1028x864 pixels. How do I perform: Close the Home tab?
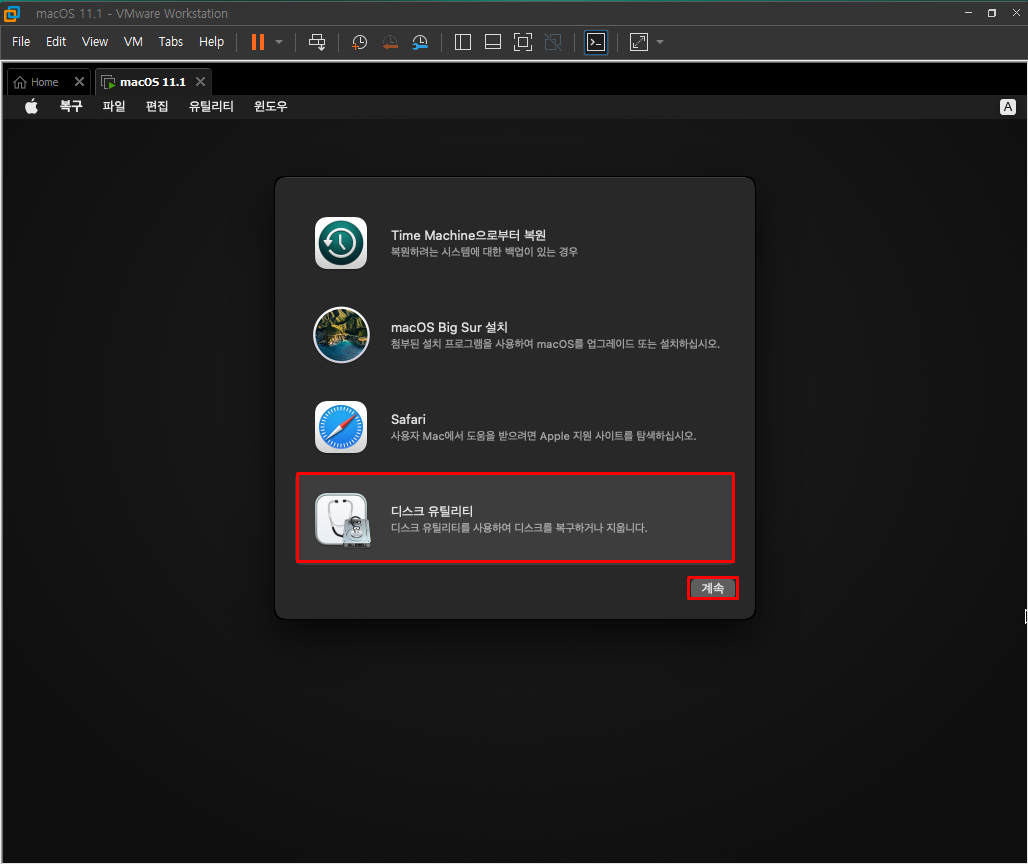pos(79,81)
